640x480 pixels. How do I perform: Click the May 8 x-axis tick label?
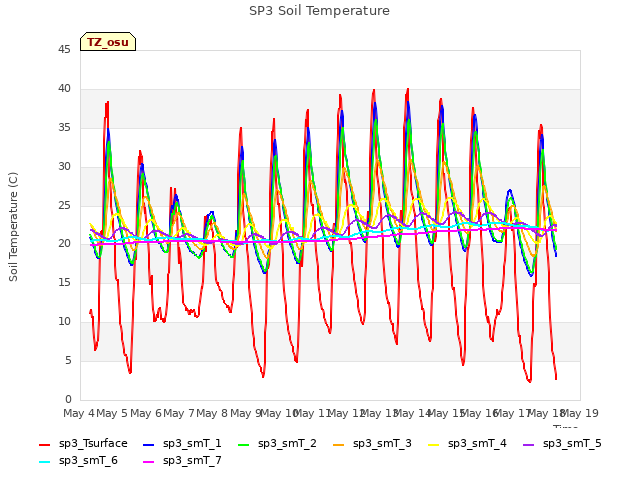tap(212, 413)
